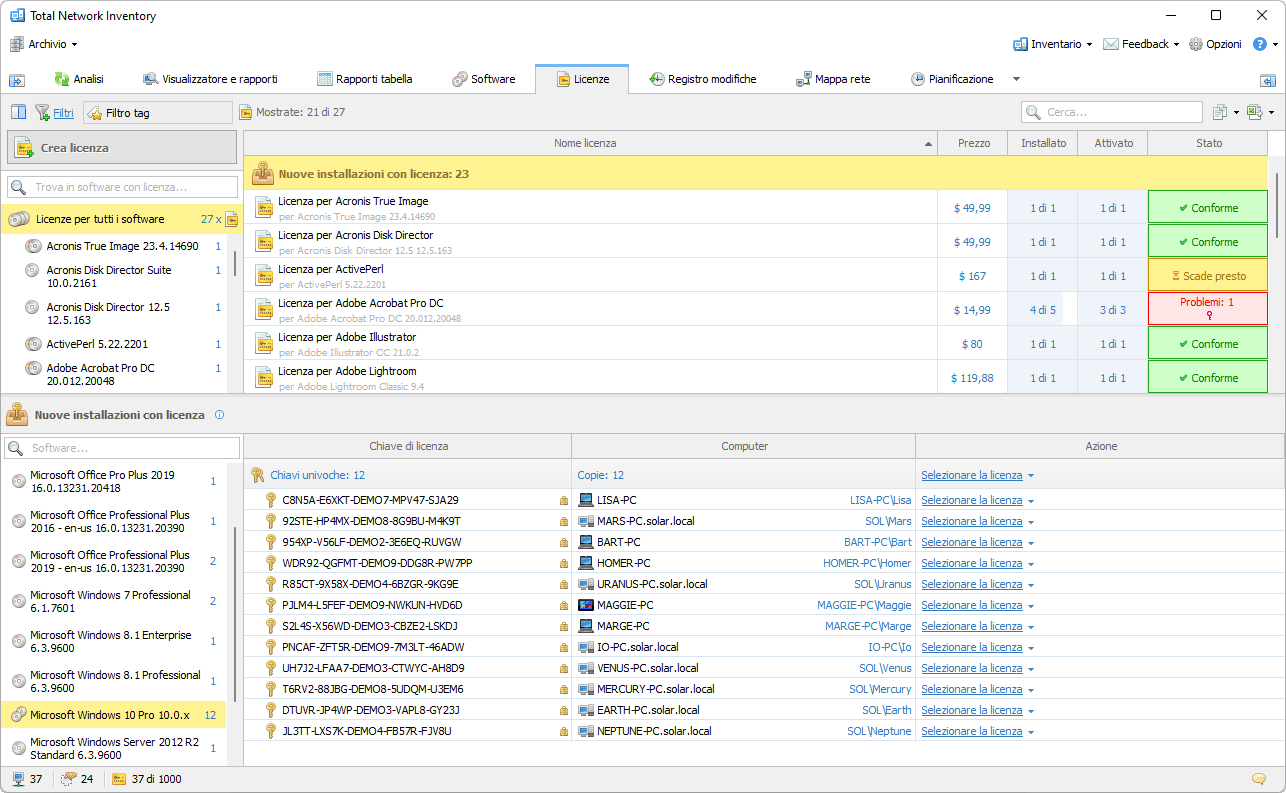Click the chat bubble icon in status bar
The width and height of the screenshot is (1286, 793).
(x=1258, y=779)
